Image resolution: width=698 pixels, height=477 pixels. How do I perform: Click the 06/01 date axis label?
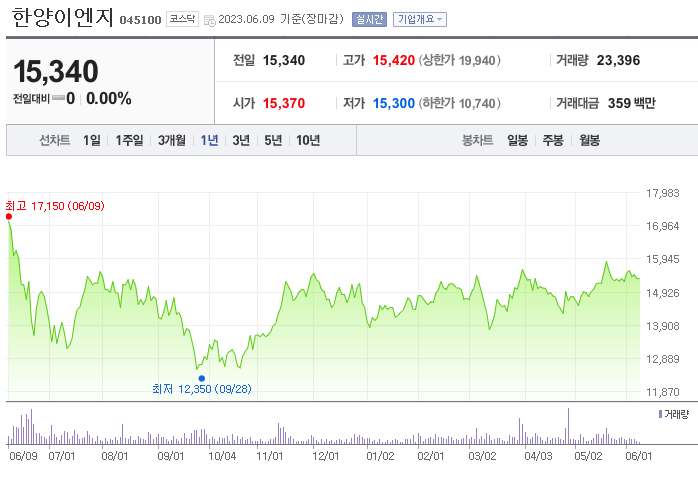click(x=638, y=456)
